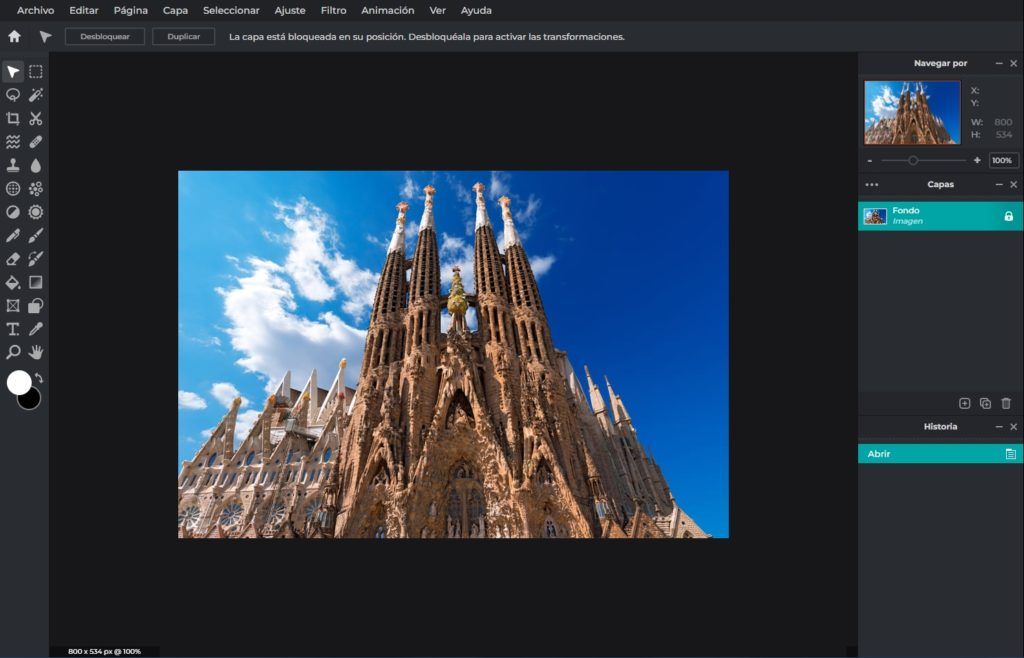Open the Capas panel options menu

point(871,185)
